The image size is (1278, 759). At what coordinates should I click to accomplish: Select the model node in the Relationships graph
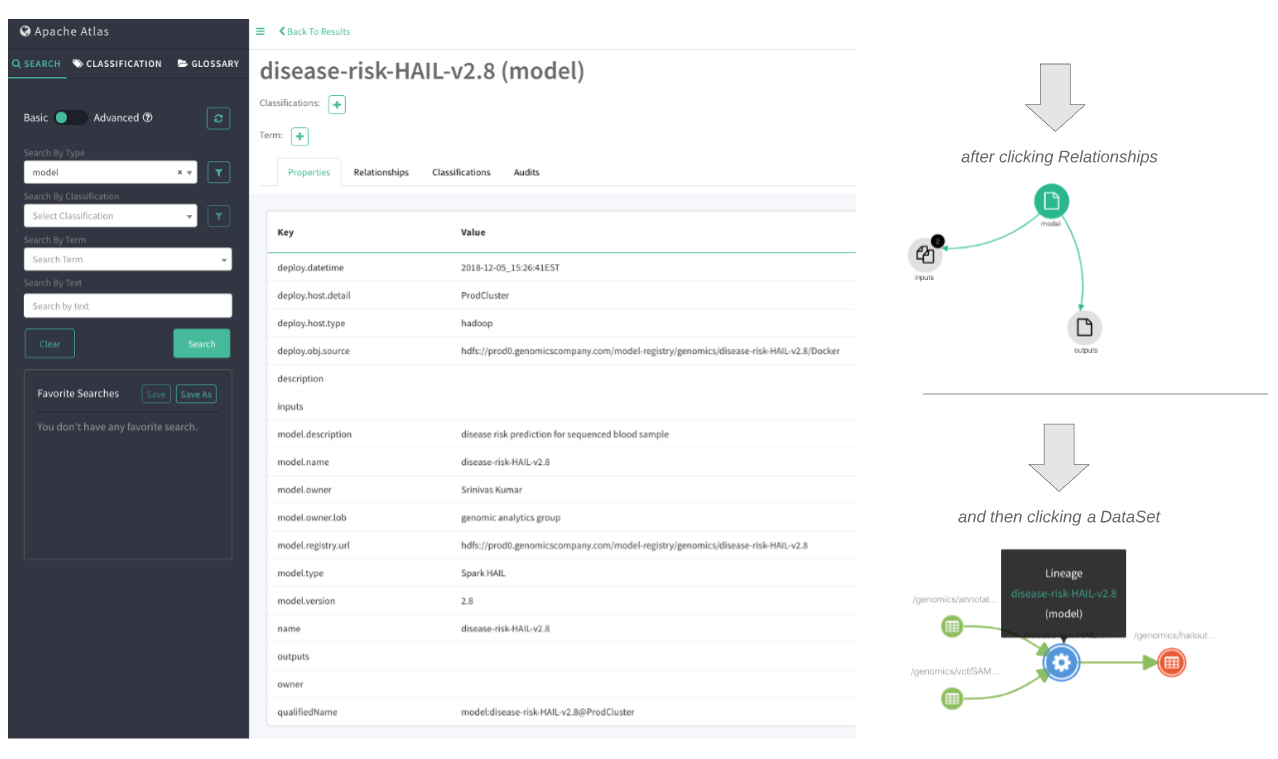pos(1051,200)
